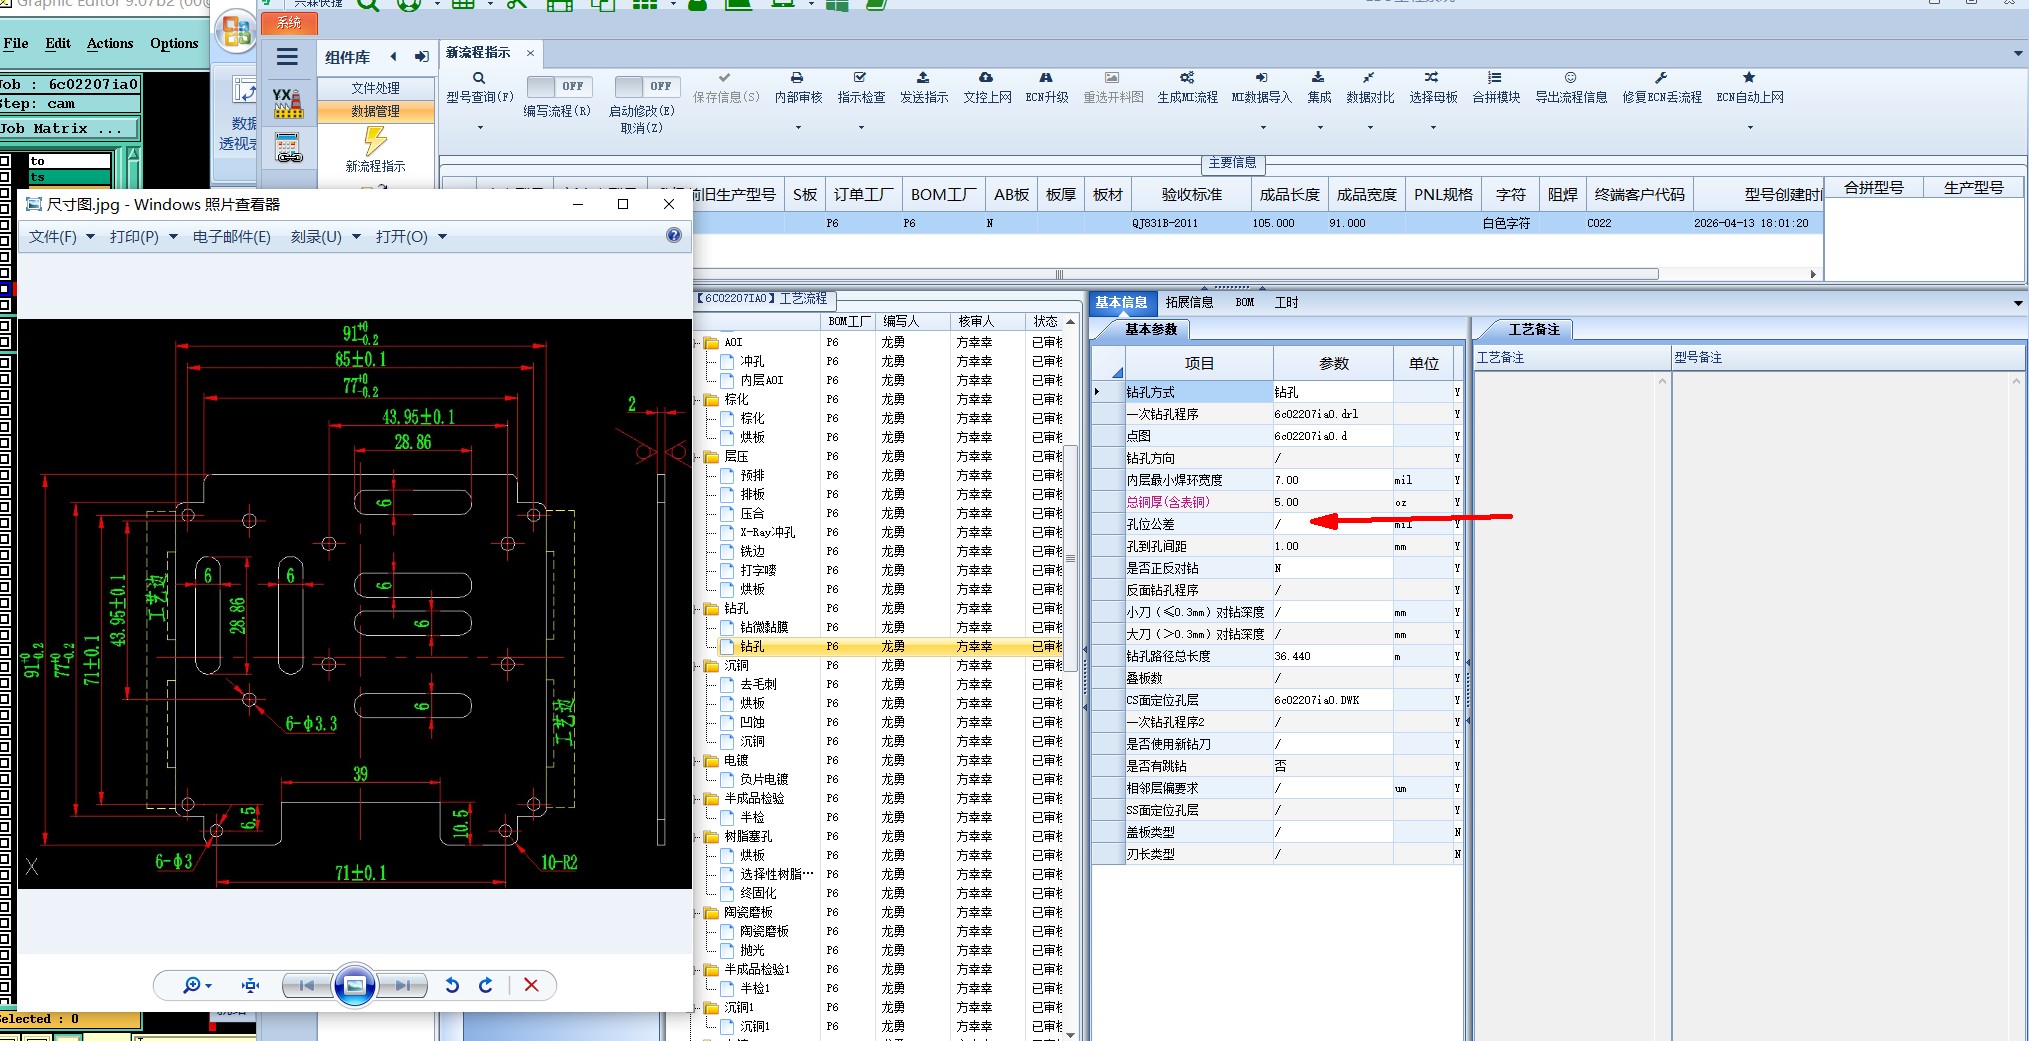Image resolution: width=2029 pixels, height=1041 pixels.
Task: Open 型号查询(F) dropdown arrow
Action: [x=480, y=128]
